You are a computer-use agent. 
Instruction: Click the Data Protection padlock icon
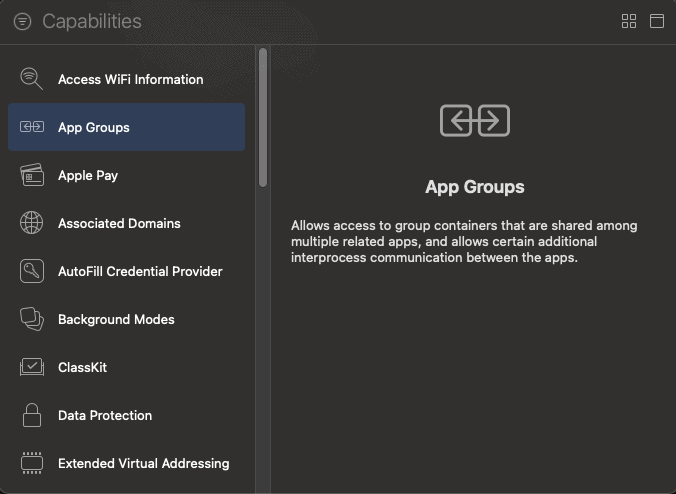coord(32,415)
